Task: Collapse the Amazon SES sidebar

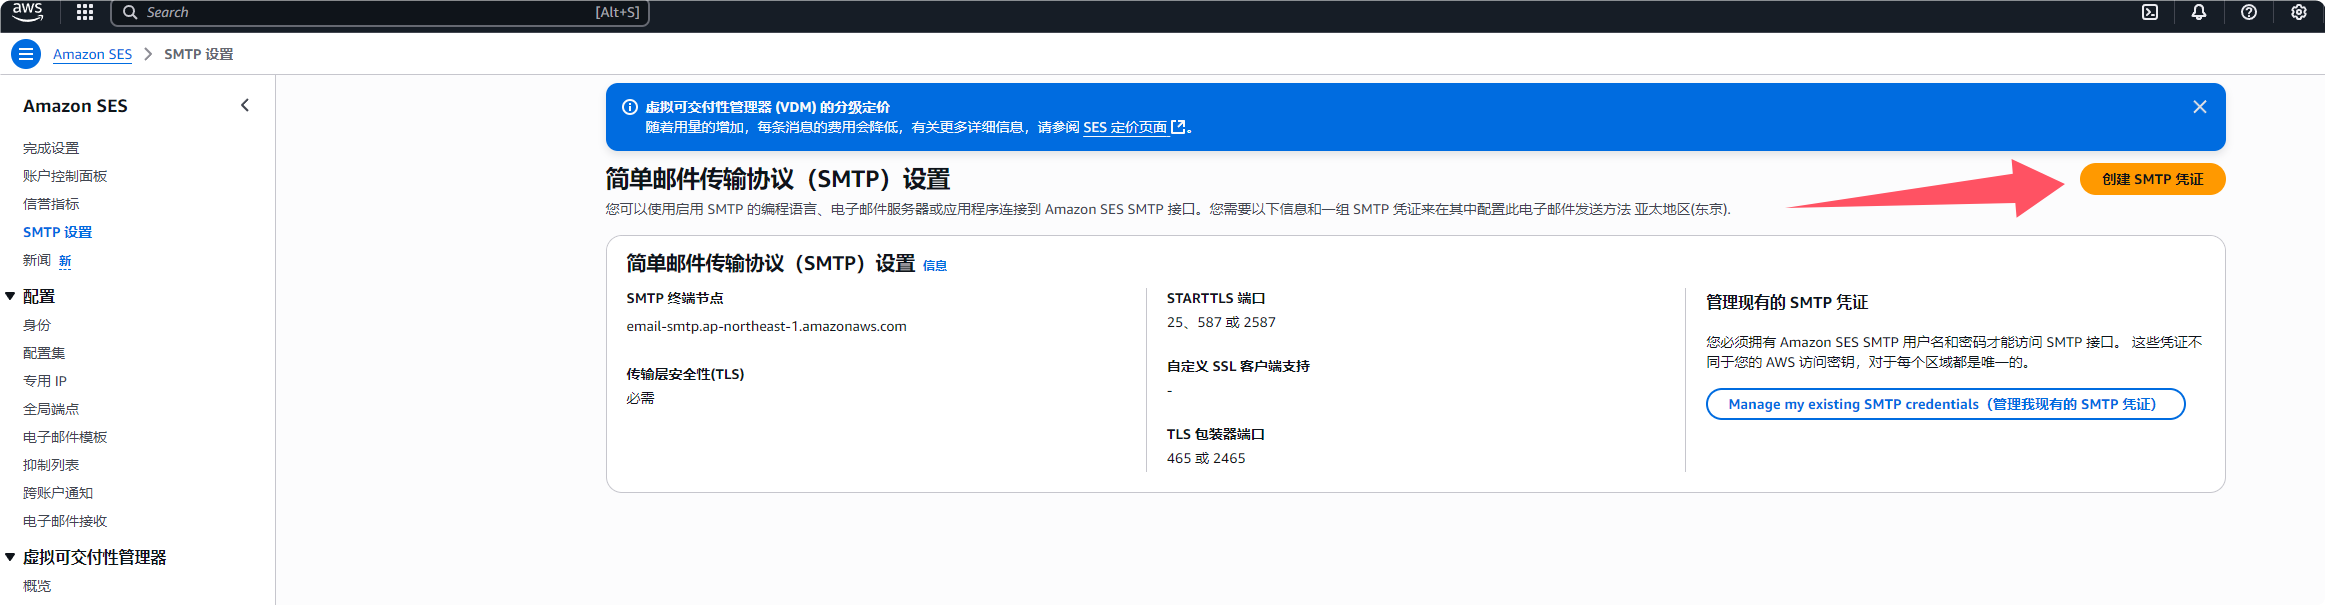Action: tap(245, 105)
